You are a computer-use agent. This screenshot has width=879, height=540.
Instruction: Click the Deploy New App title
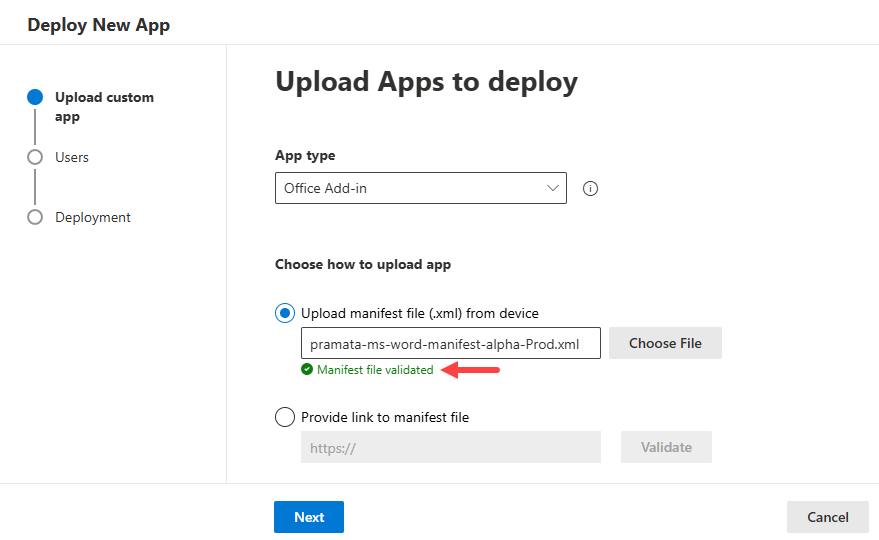click(x=99, y=25)
